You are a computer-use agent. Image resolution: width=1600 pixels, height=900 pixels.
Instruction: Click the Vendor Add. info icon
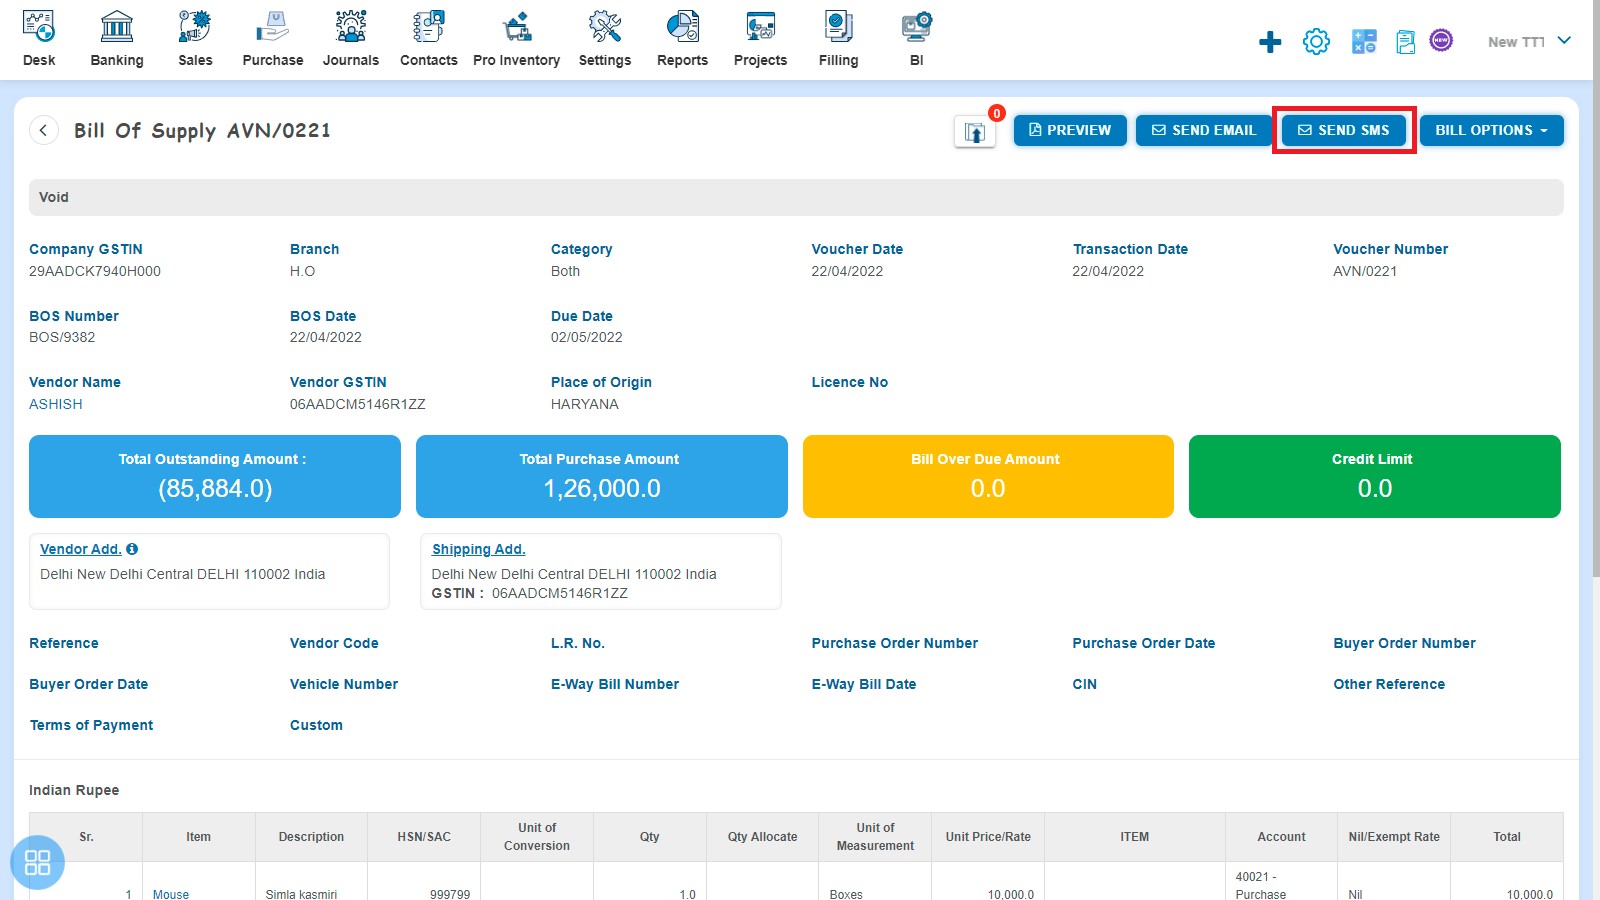click(x=132, y=549)
